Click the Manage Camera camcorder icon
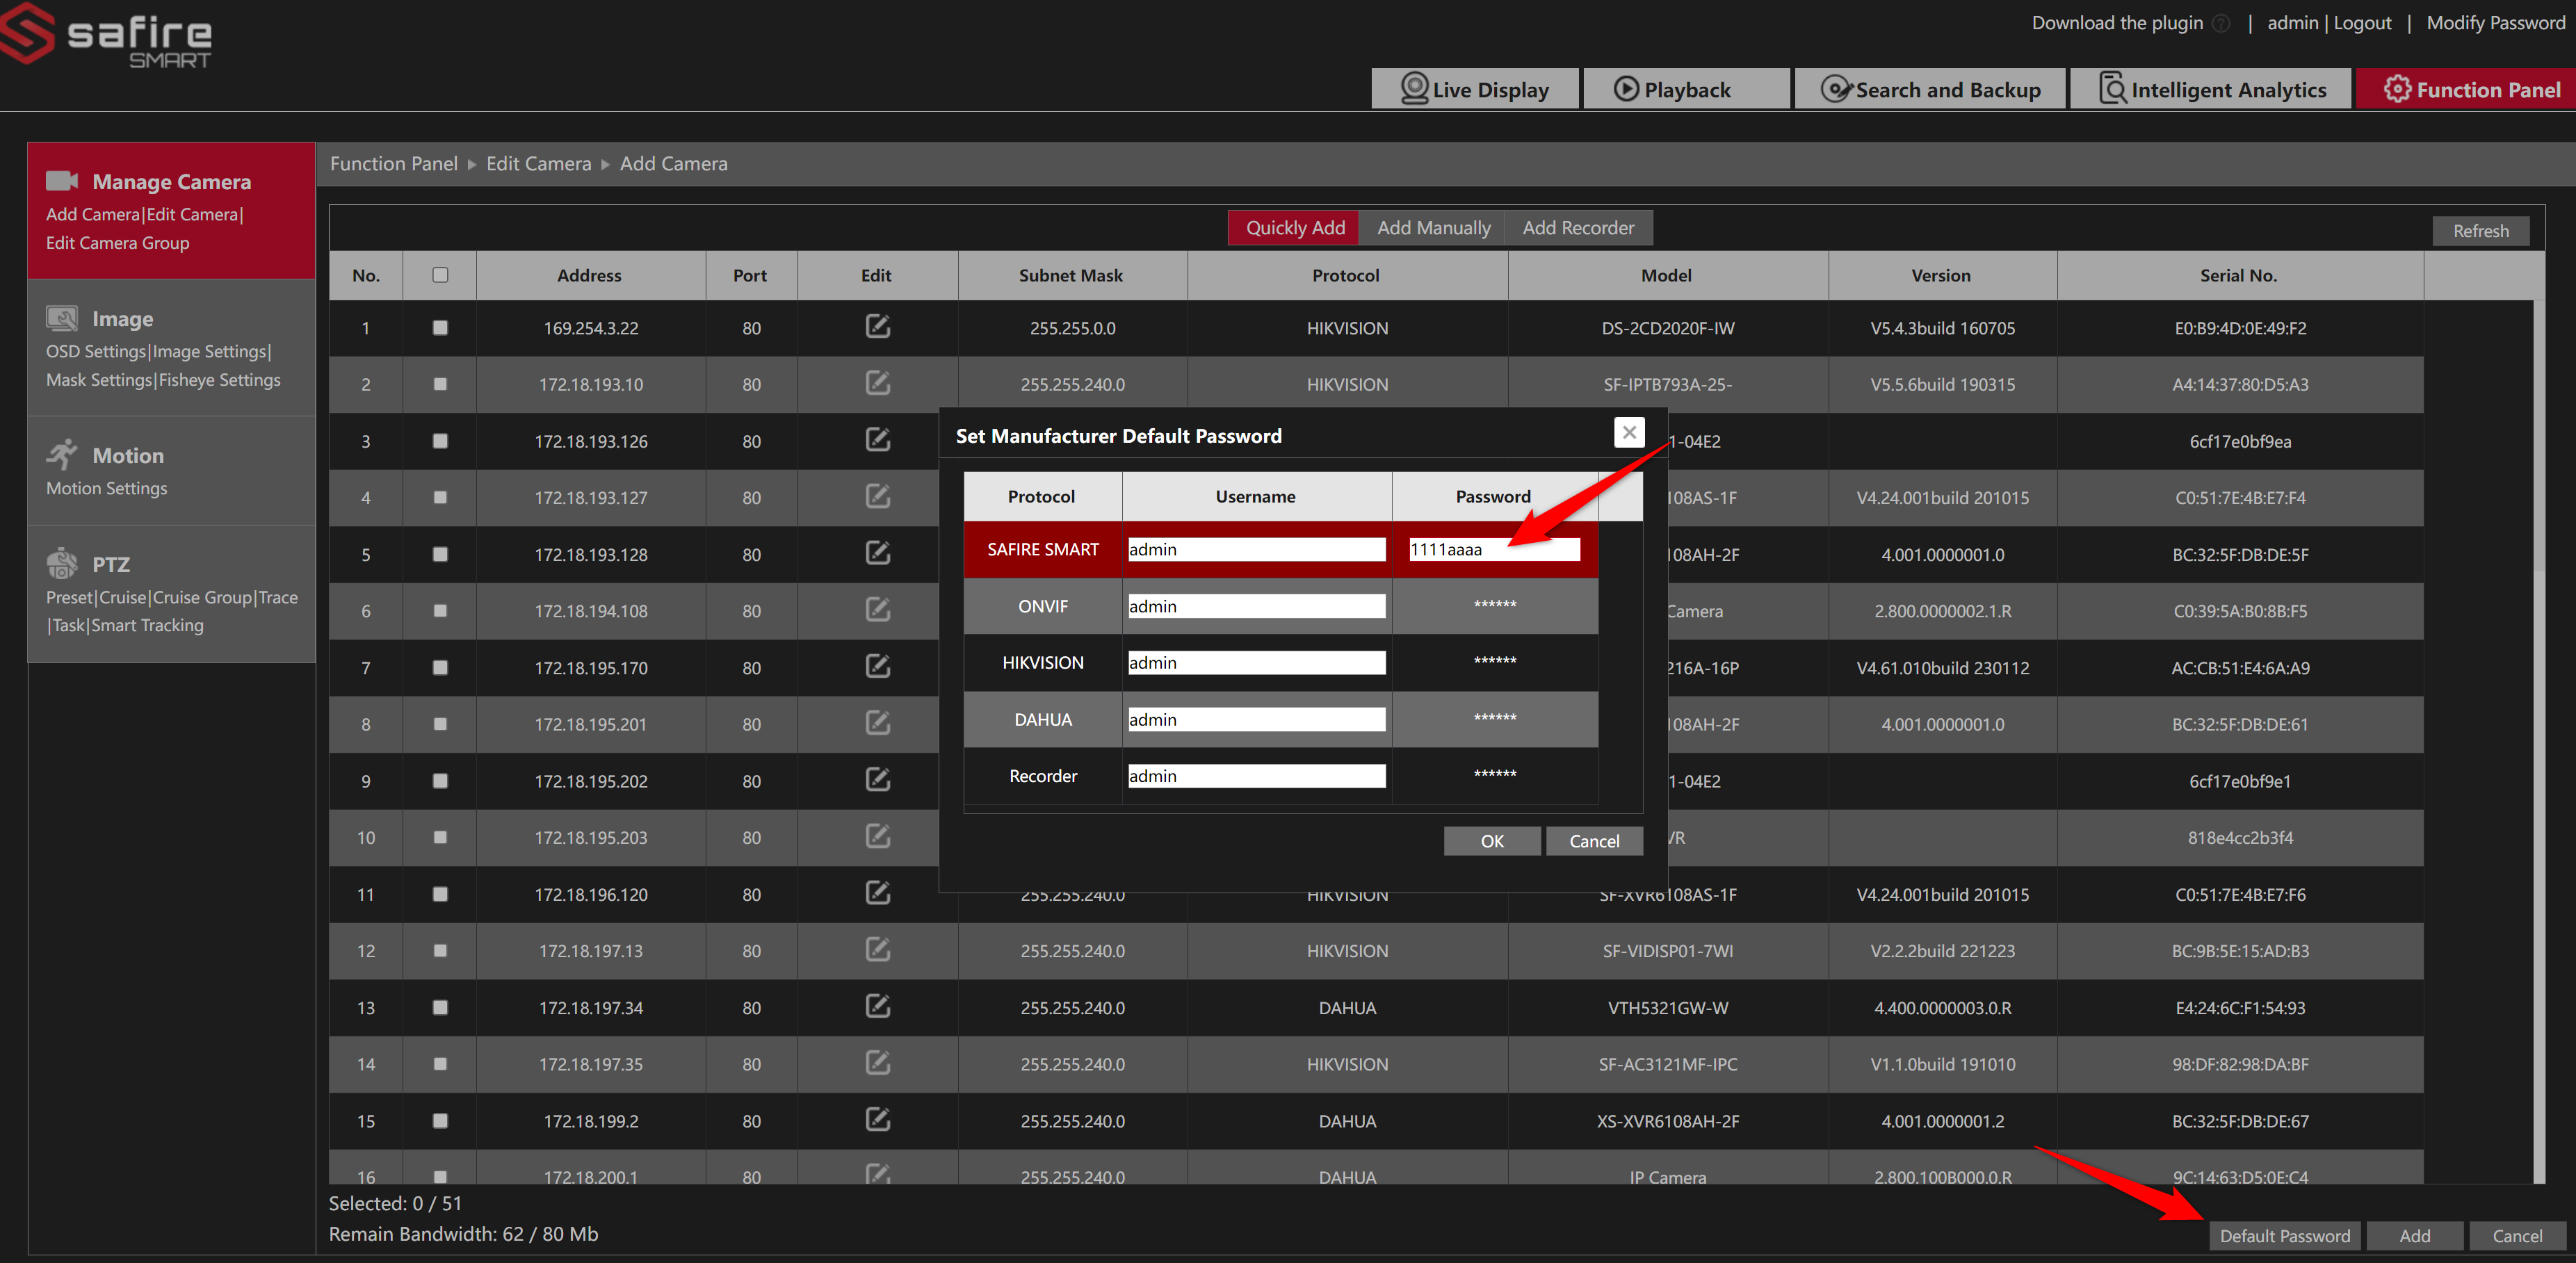 pyautogui.click(x=62, y=181)
